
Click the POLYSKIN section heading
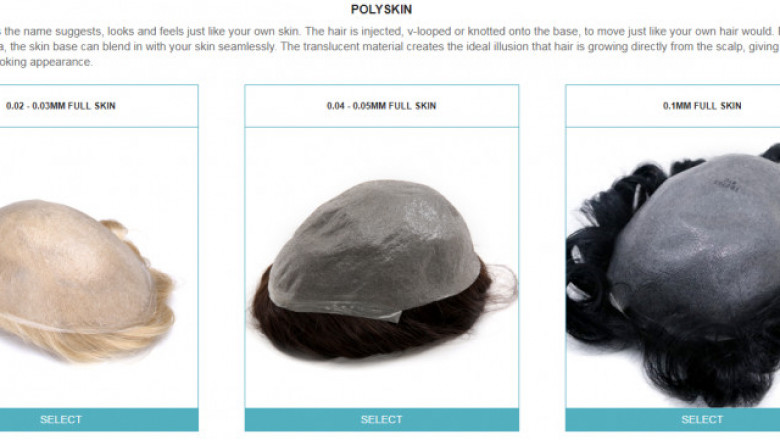[381, 9]
